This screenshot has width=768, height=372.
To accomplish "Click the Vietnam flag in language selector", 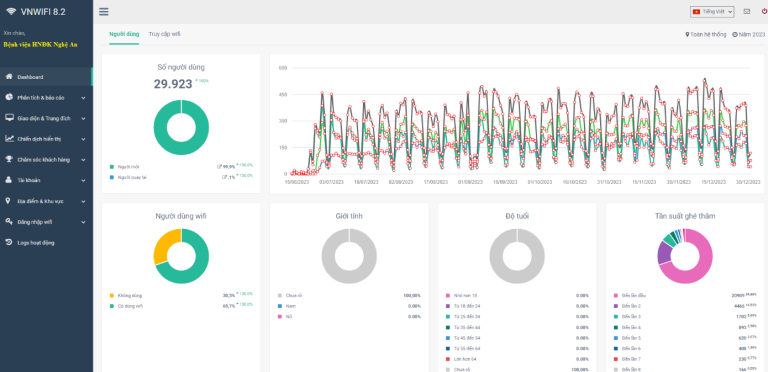I will point(696,11).
